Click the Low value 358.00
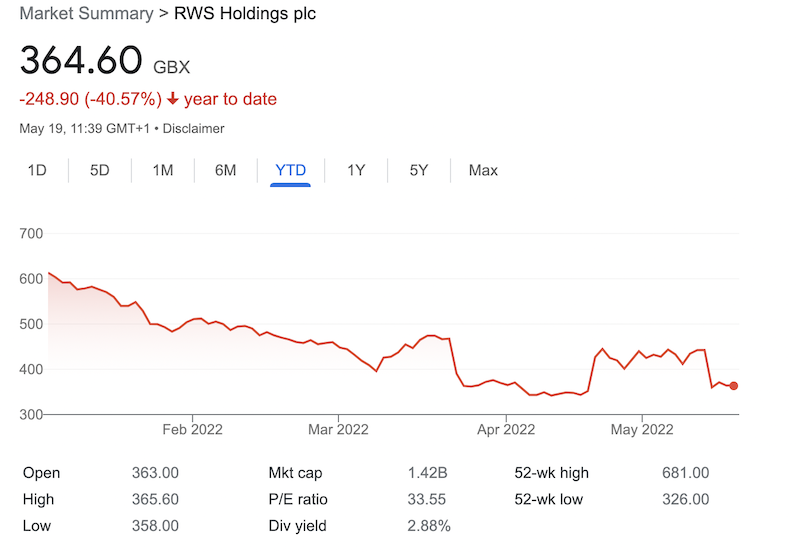 click(x=155, y=526)
